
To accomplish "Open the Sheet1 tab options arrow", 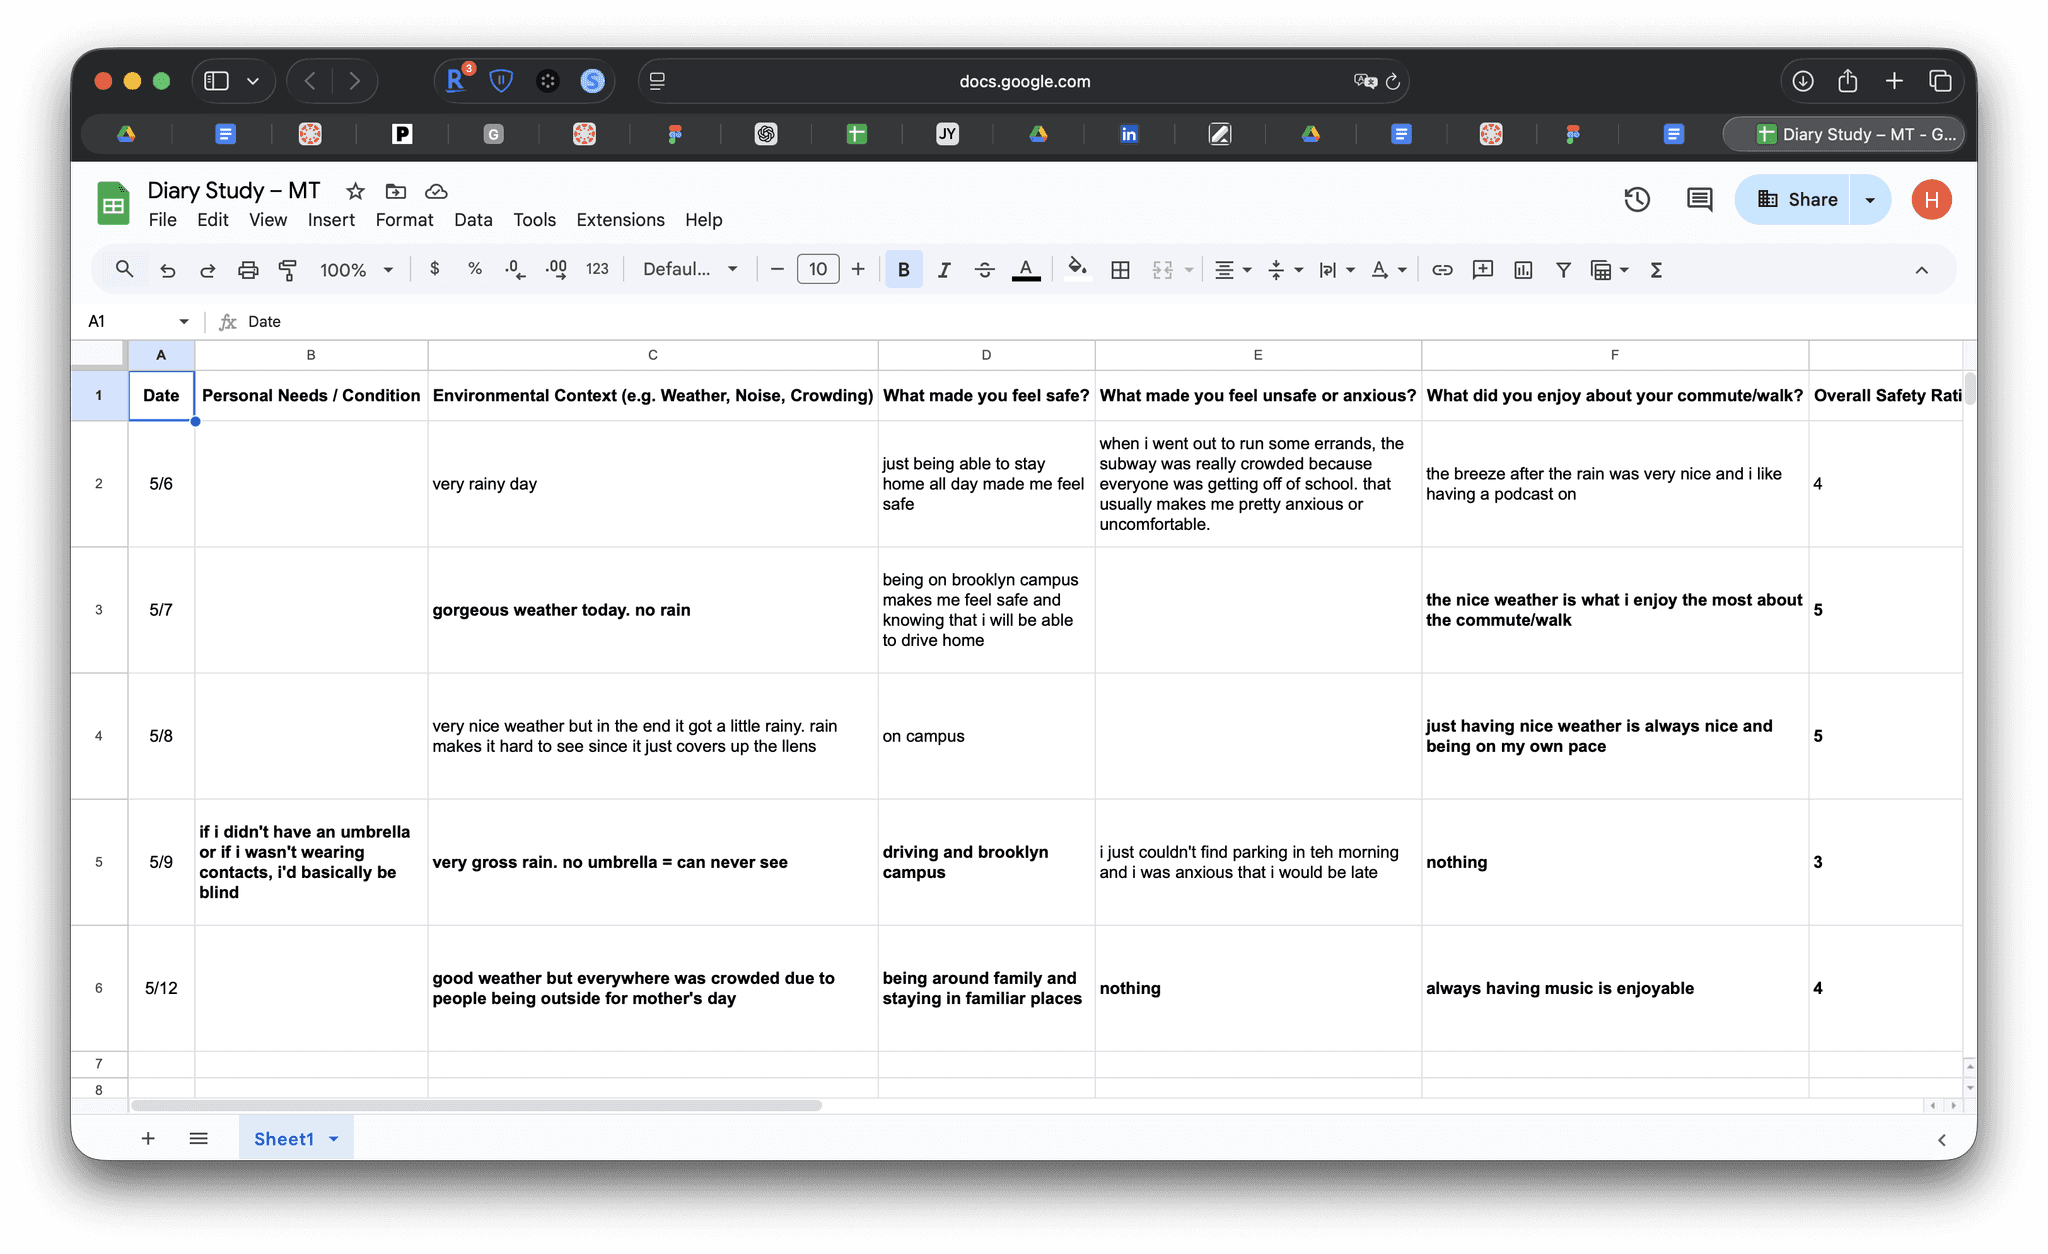I will 334,1139.
